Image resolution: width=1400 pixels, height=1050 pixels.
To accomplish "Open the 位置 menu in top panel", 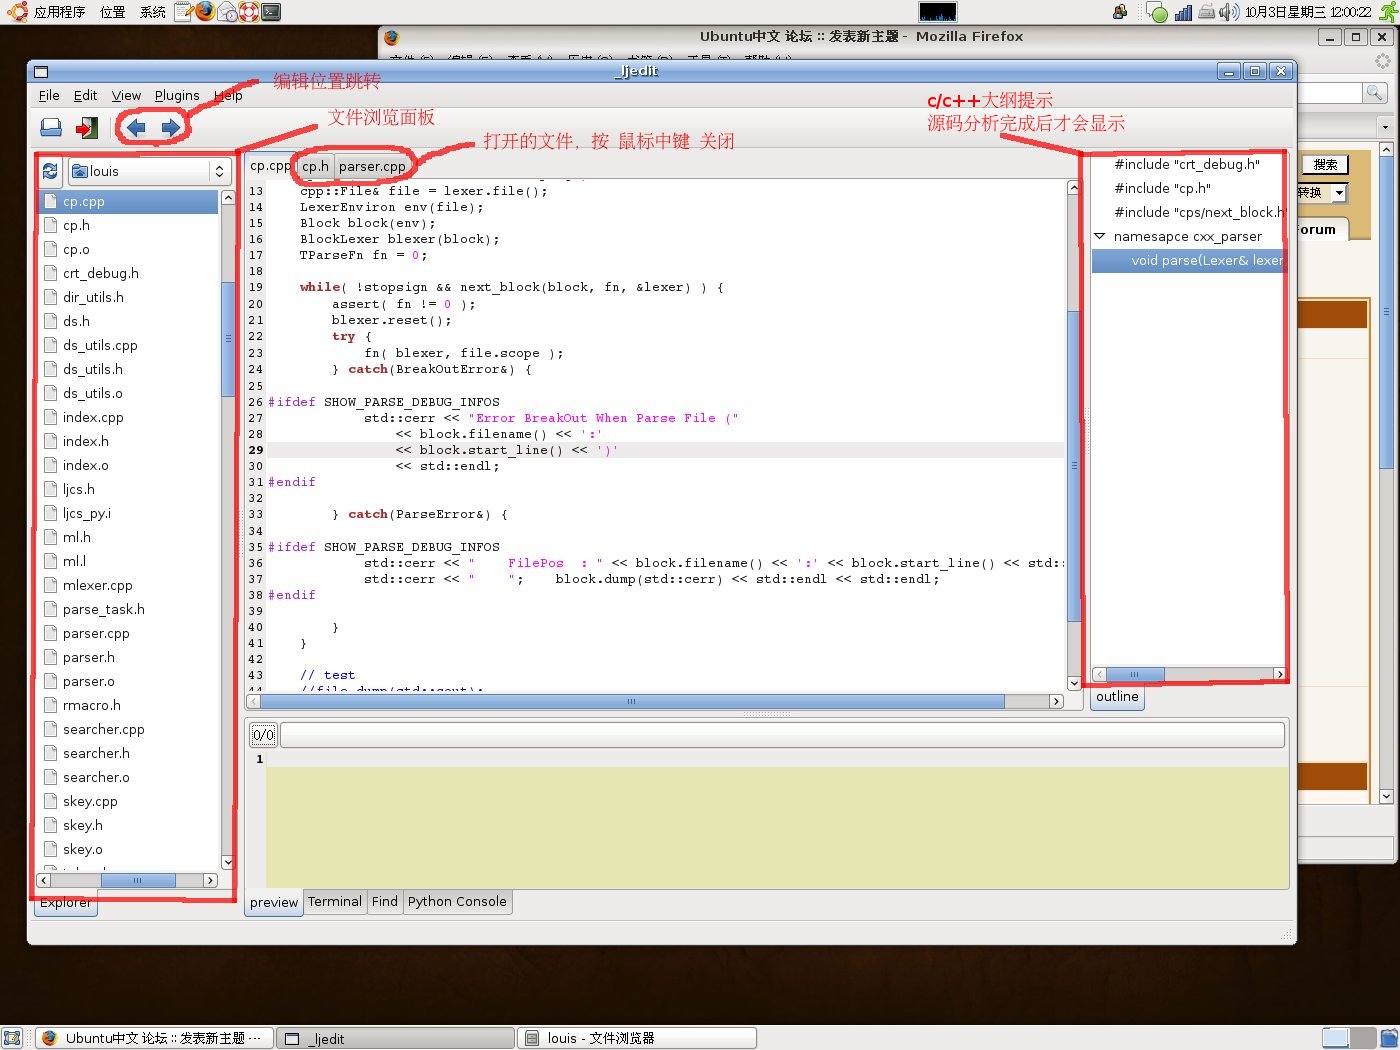I will coord(113,12).
